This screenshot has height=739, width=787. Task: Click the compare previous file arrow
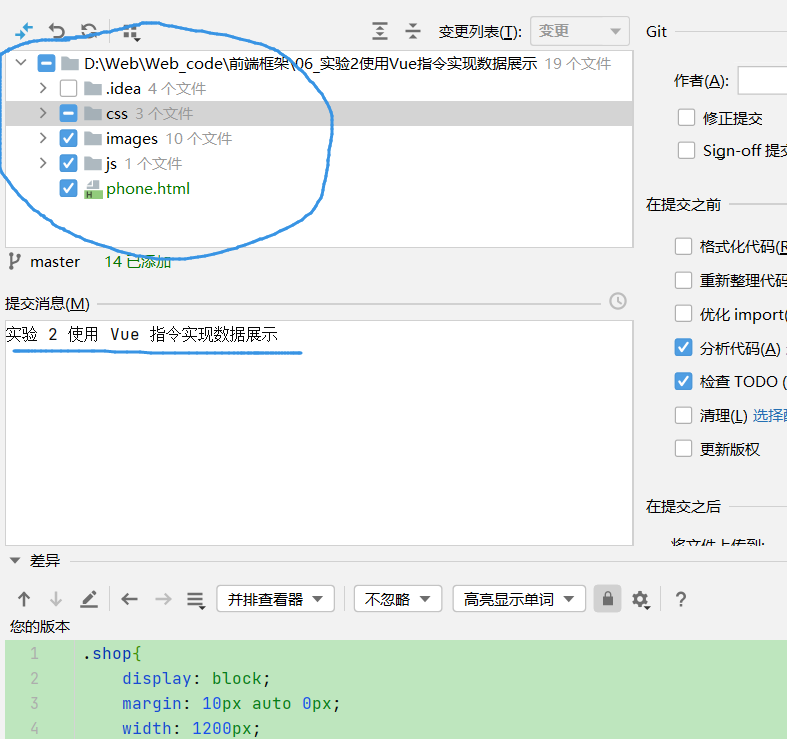129,599
